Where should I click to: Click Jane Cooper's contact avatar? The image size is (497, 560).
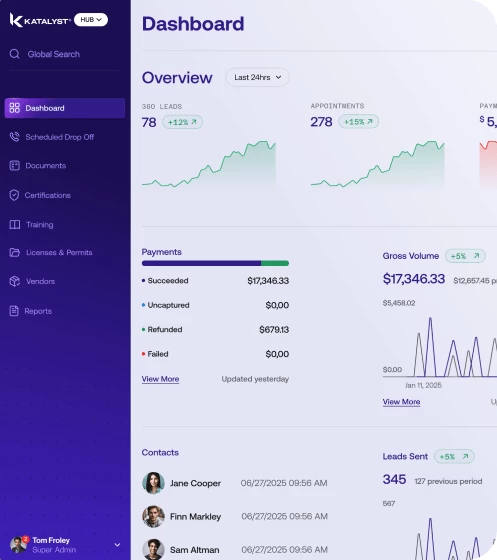click(154, 483)
